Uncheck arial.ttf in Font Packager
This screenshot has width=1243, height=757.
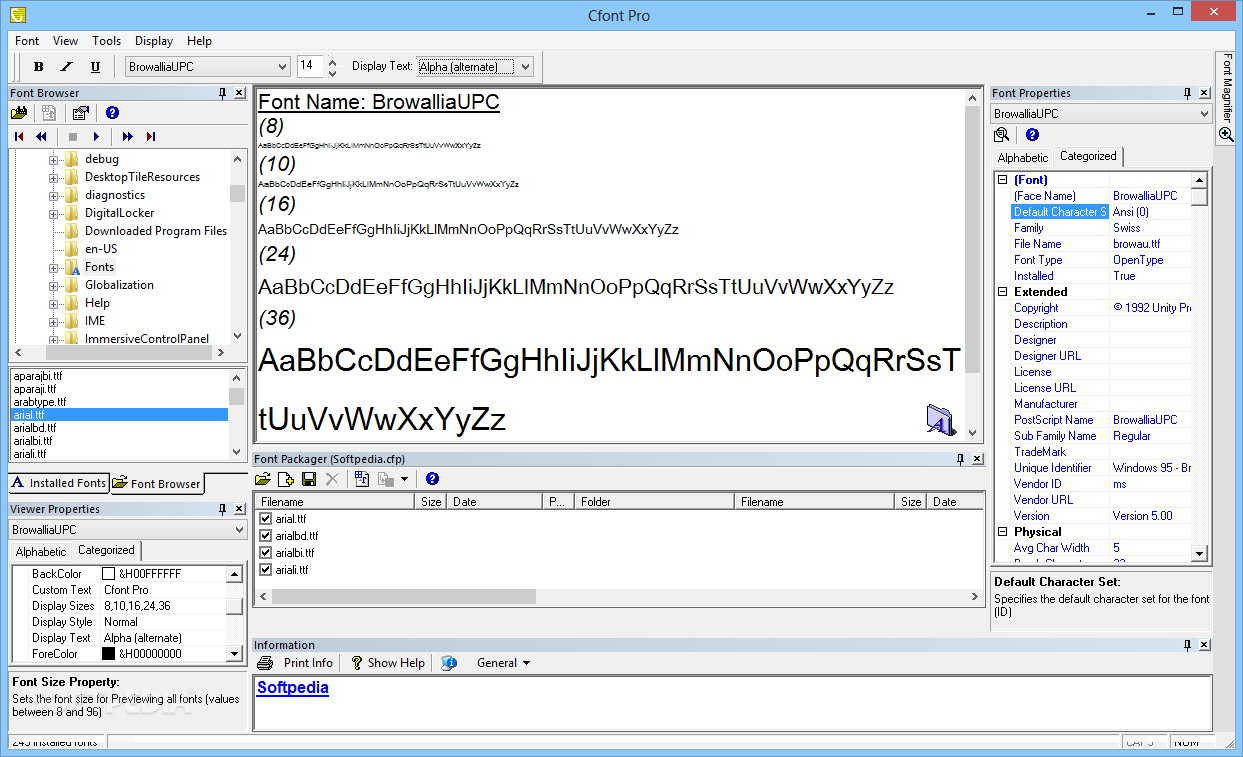tap(265, 519)
